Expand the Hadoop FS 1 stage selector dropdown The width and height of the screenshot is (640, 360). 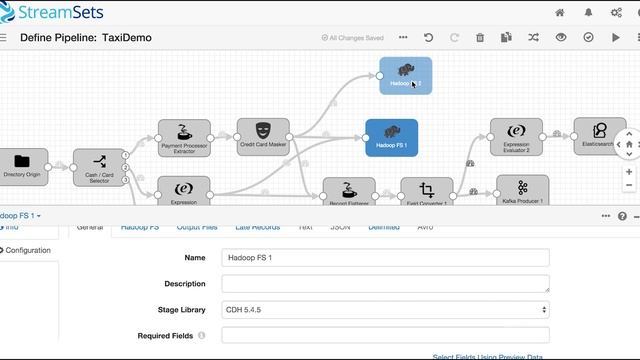[x=20, y=216]
